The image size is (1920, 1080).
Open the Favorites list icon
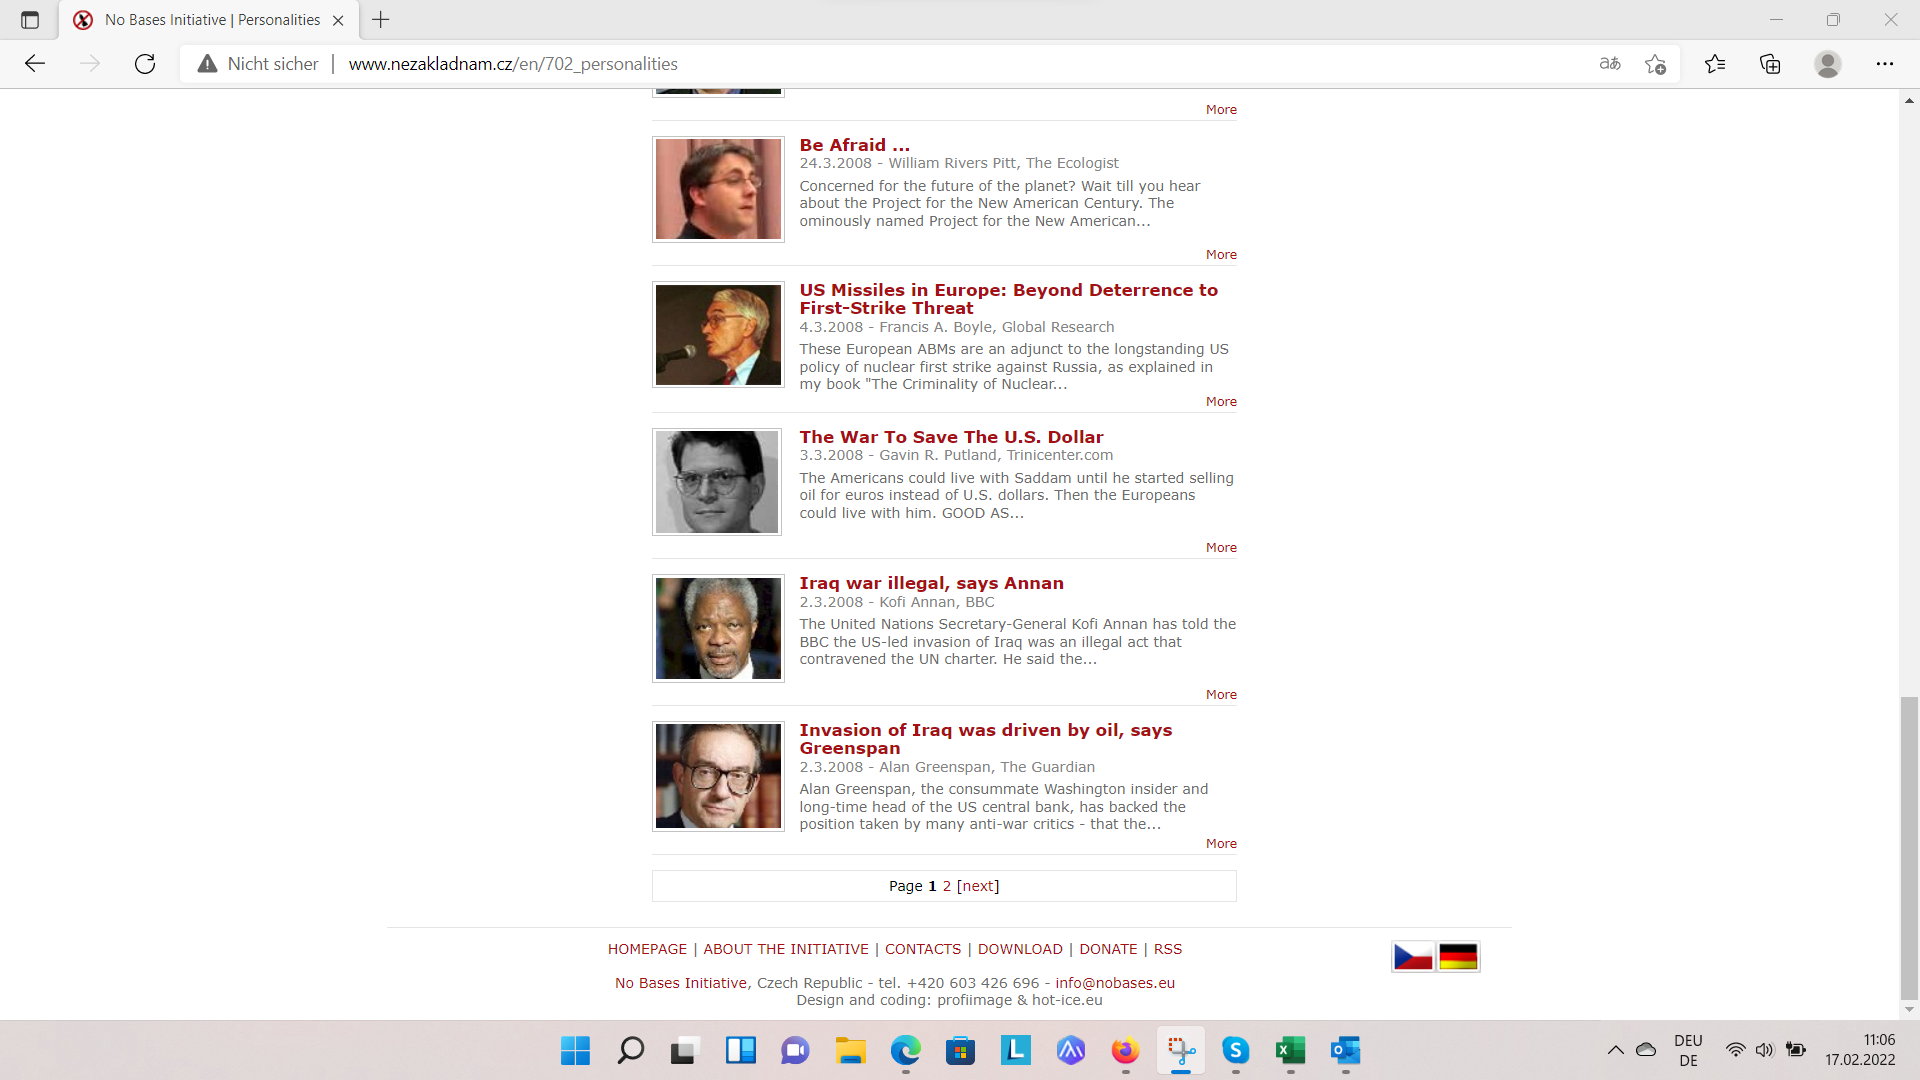1715,64
